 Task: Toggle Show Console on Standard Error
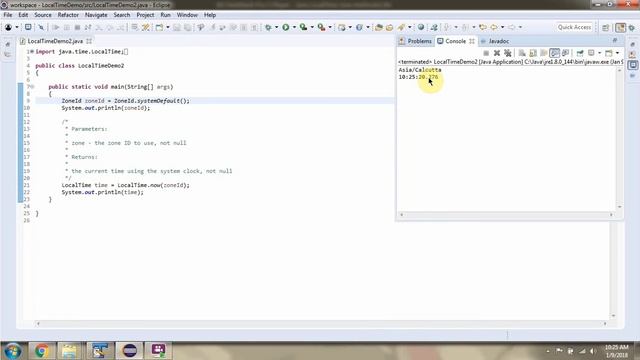(x=565, y=53)
